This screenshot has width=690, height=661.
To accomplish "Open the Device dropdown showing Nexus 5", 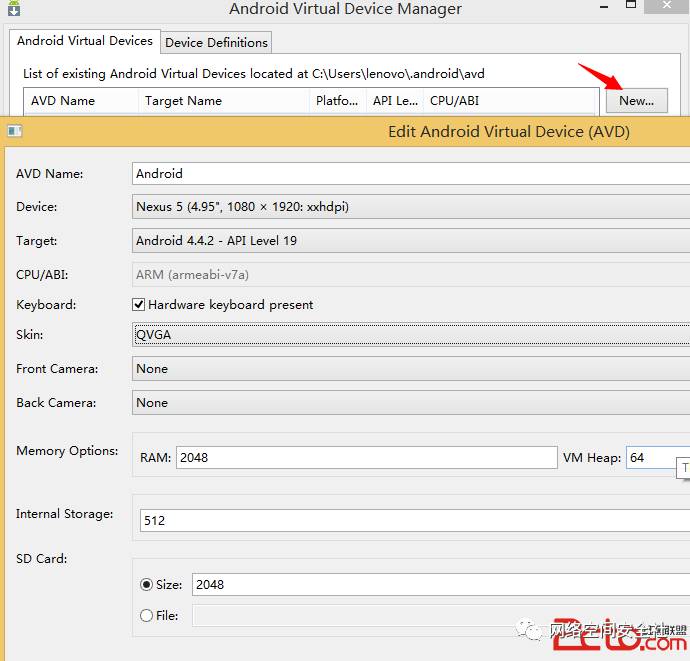I will [411, 207].
